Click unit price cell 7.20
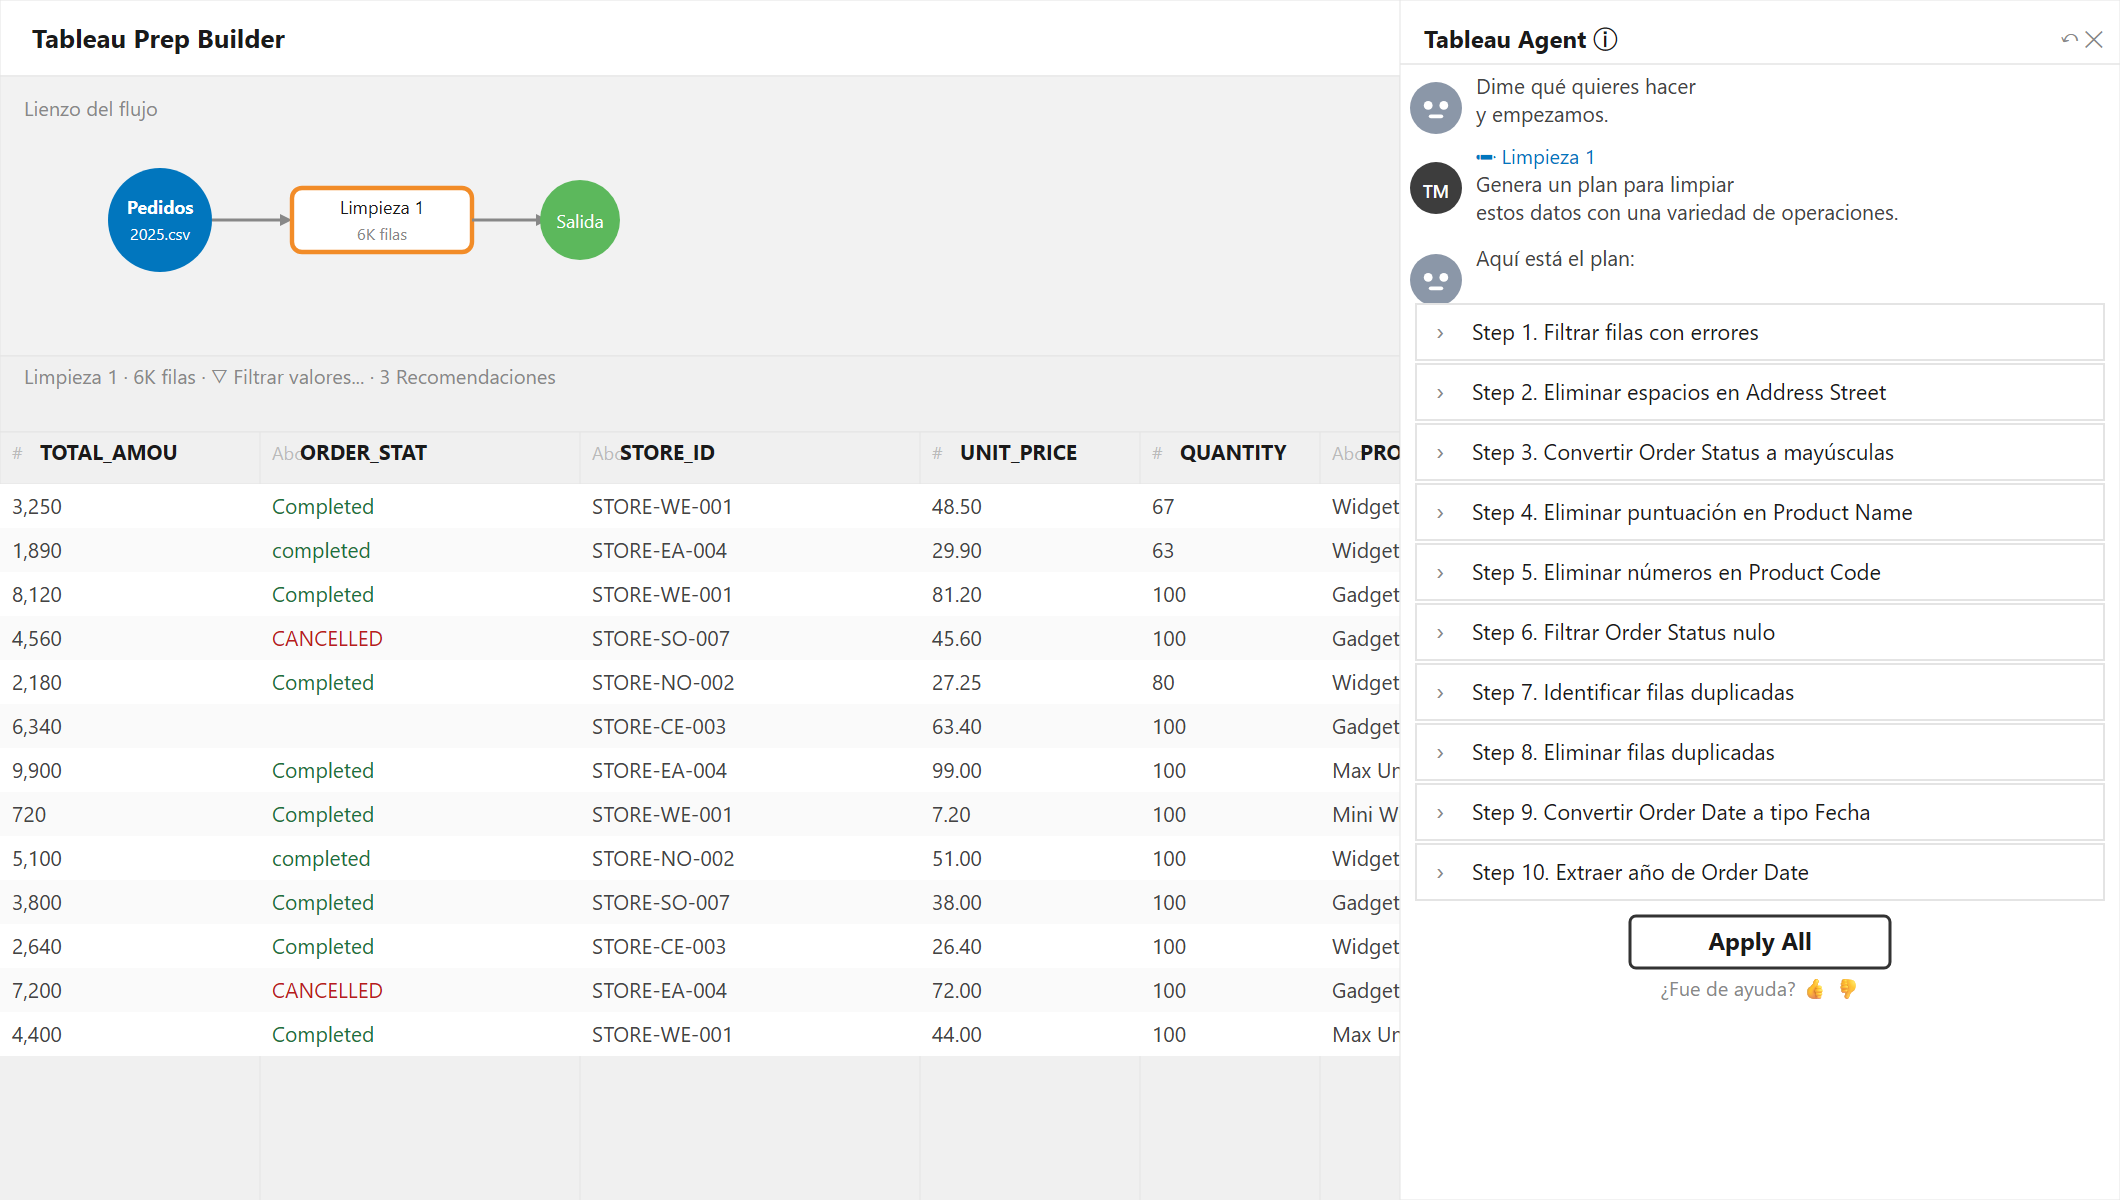The height and width of the screenshot is (1200, 2120). (951, 815)
